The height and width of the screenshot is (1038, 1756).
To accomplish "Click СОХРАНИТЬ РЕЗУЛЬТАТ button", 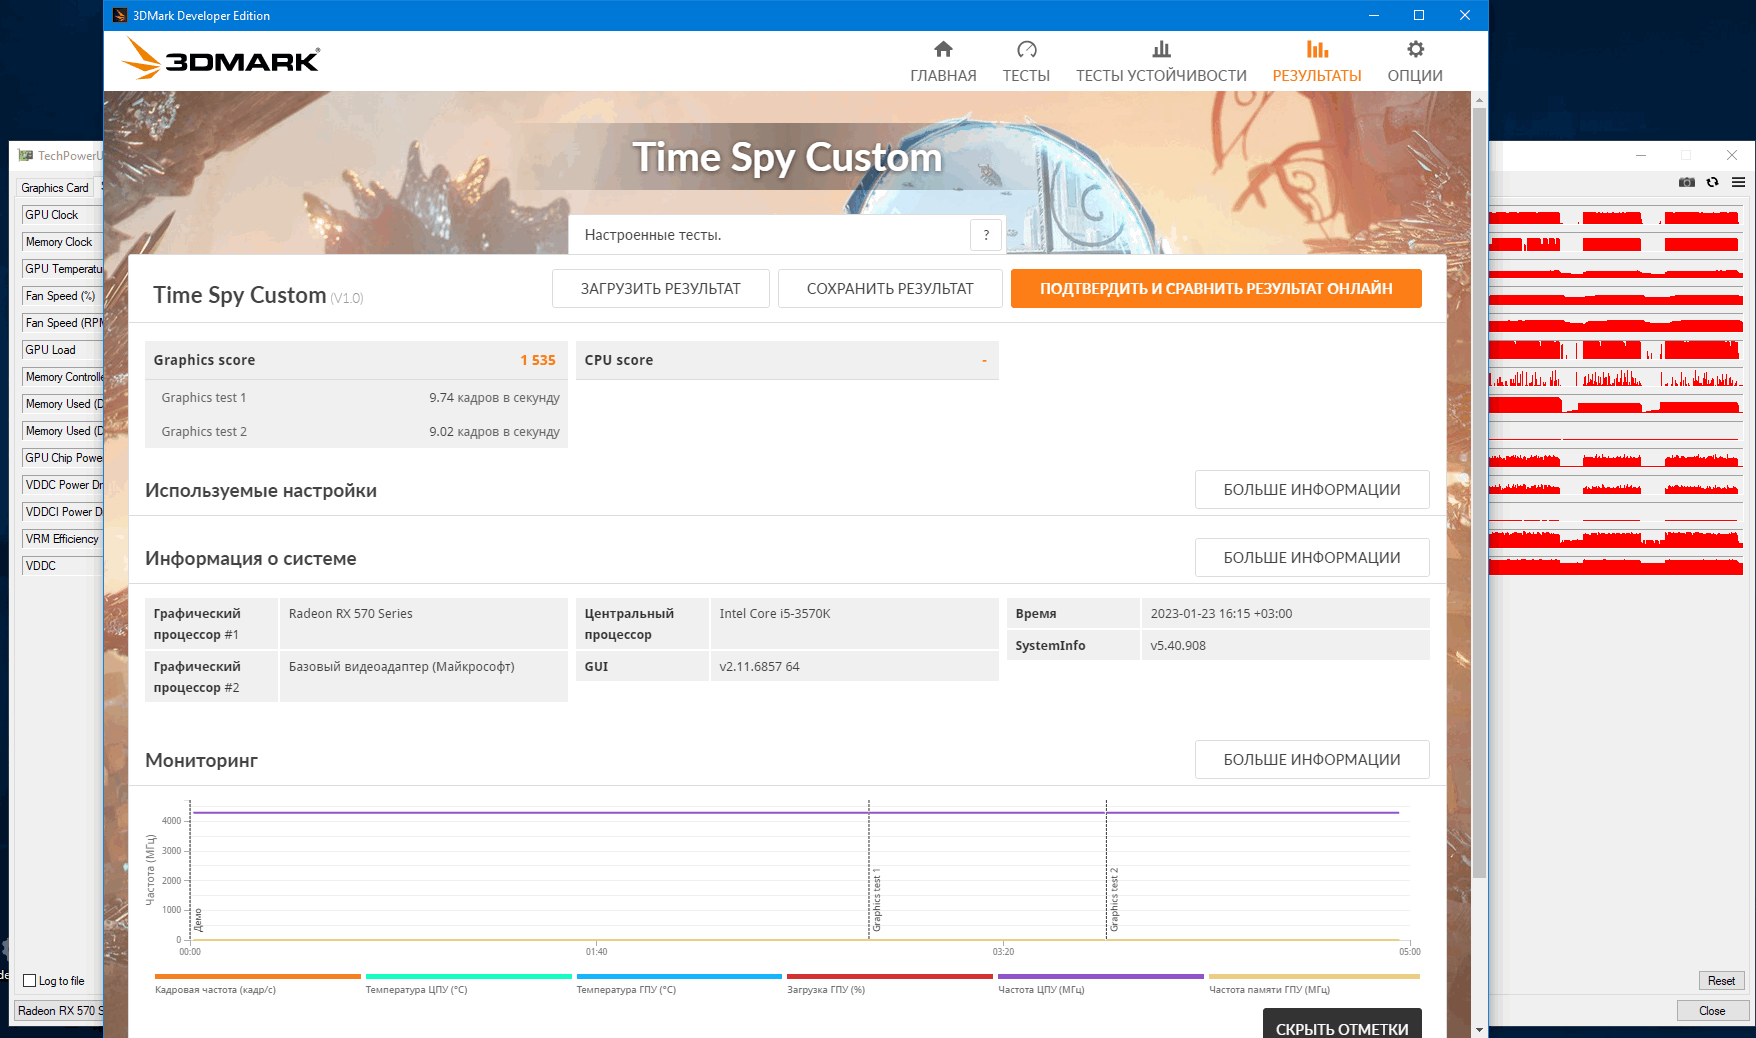I will (890, 289).
